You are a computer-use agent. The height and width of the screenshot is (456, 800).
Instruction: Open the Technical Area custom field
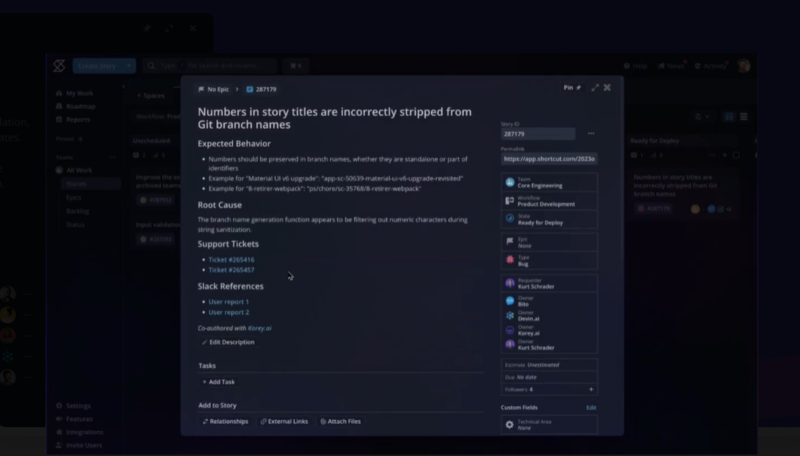(549, 425)
